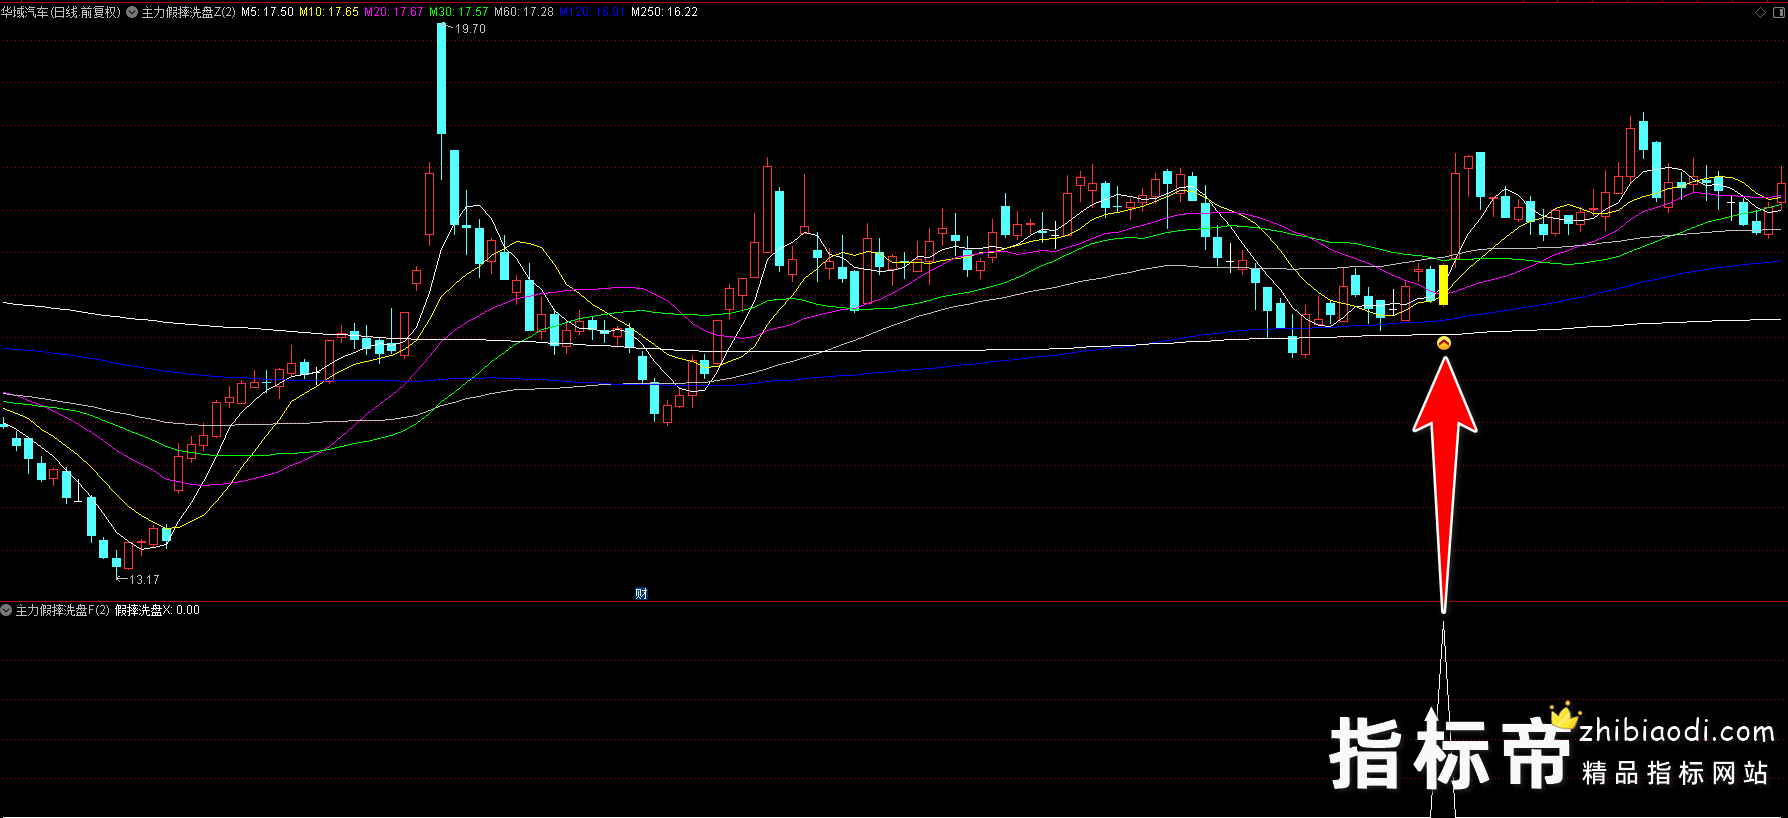Open the main chart indicator dropdown arrow
The width and height of the screenshot is (1788, 818).
click(x=132, y=12)
